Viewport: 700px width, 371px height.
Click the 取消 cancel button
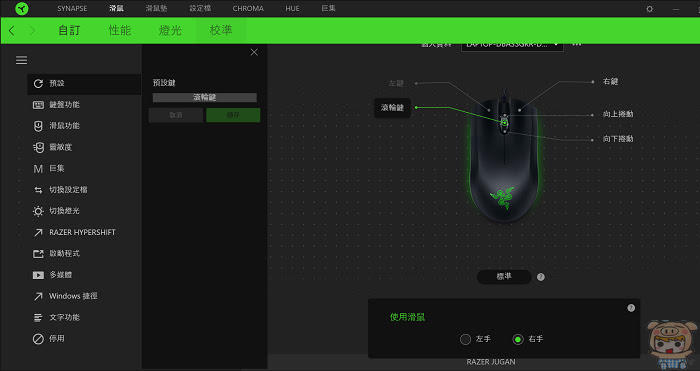(x=175, y=115)
